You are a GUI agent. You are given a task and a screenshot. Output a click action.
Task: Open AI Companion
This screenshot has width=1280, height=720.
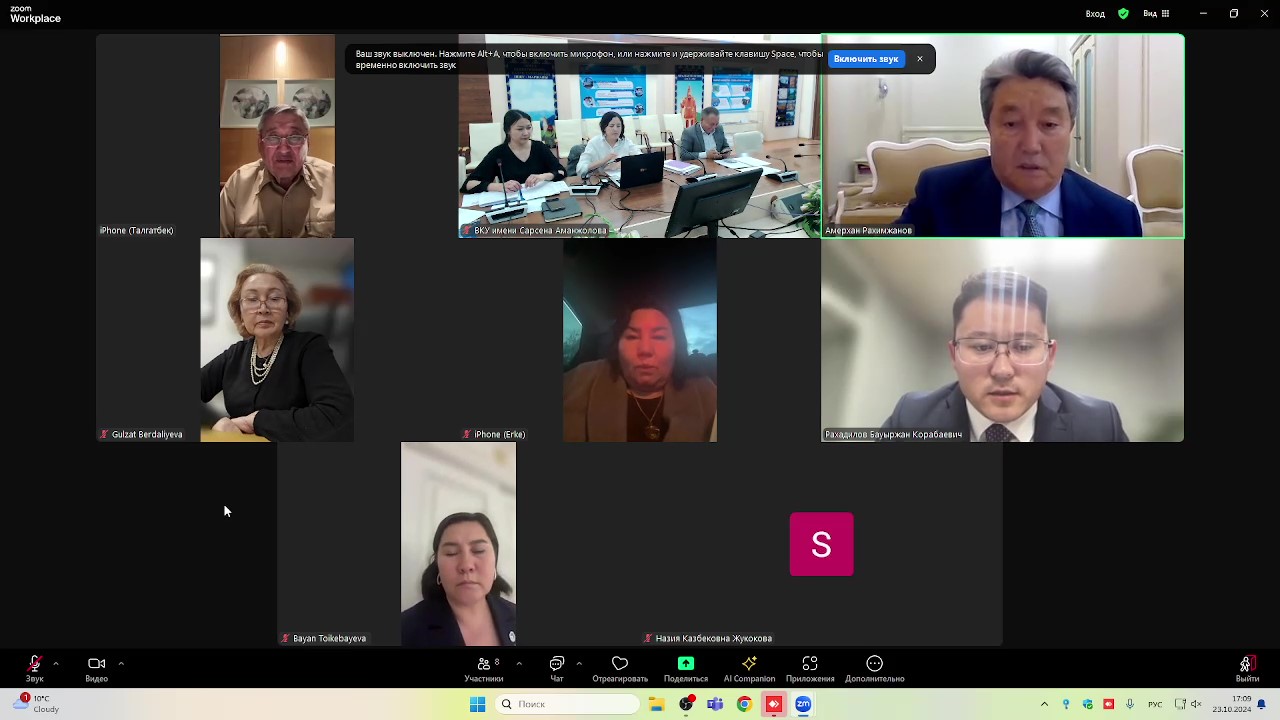click(x=749, y=668)
